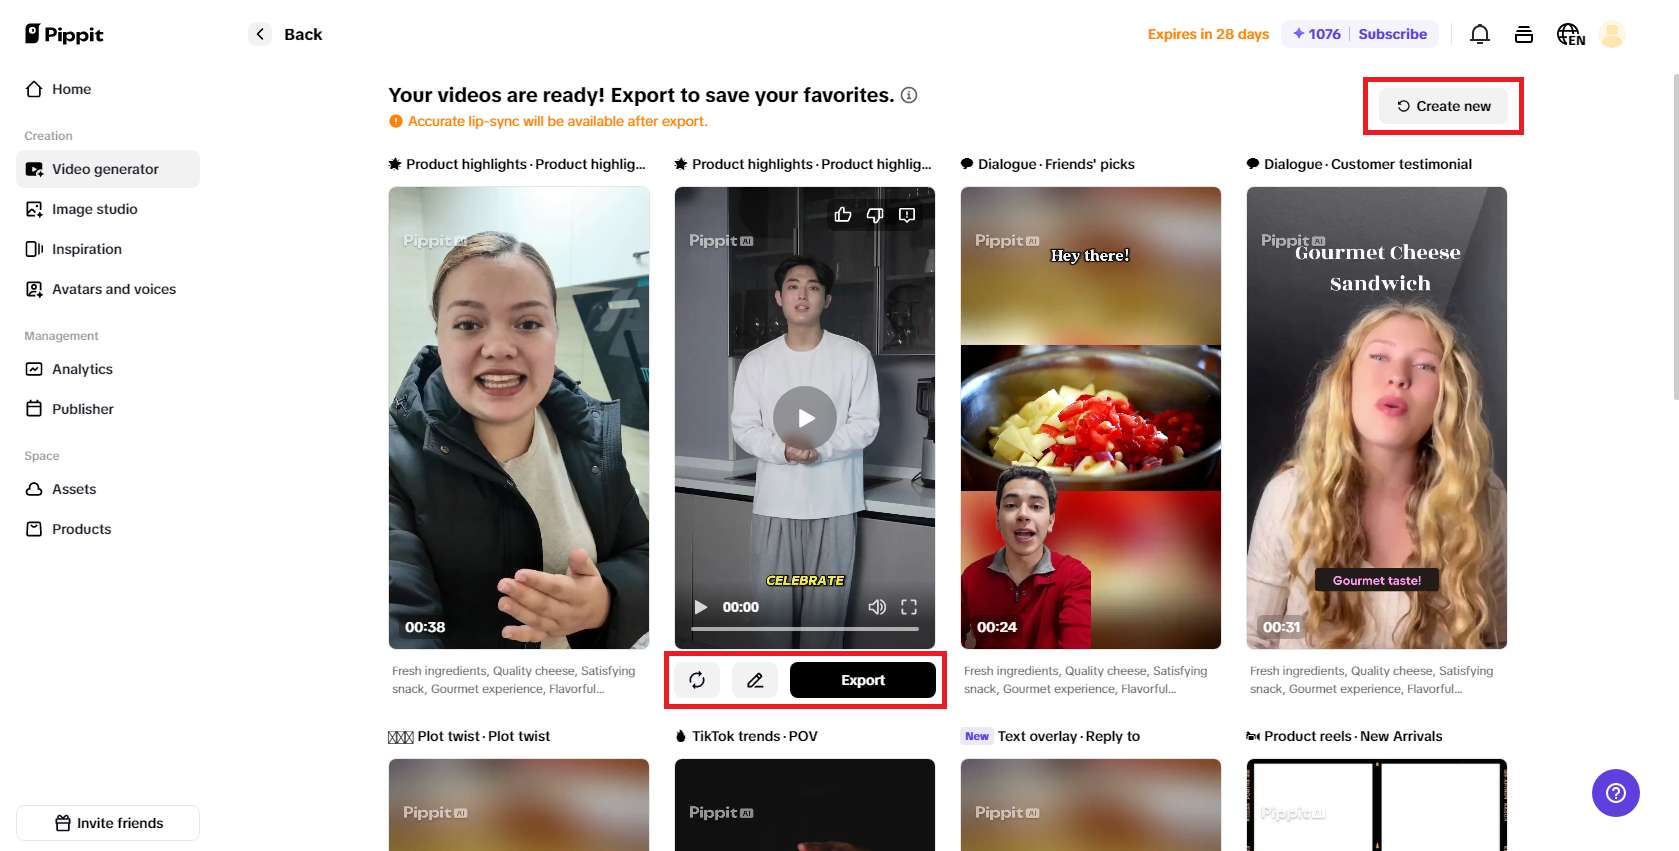Open Video generator in sidebar
The width and height of the screenshot is (1679, 851).
(x=108, y=169)
